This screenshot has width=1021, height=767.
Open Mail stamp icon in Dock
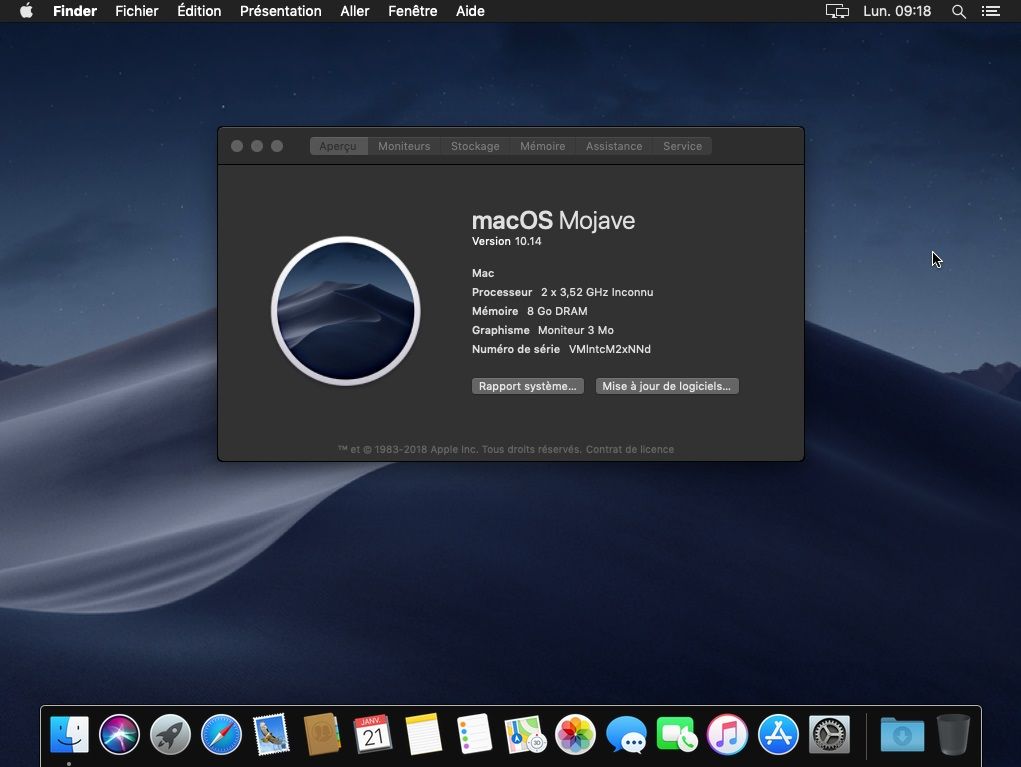272,734
